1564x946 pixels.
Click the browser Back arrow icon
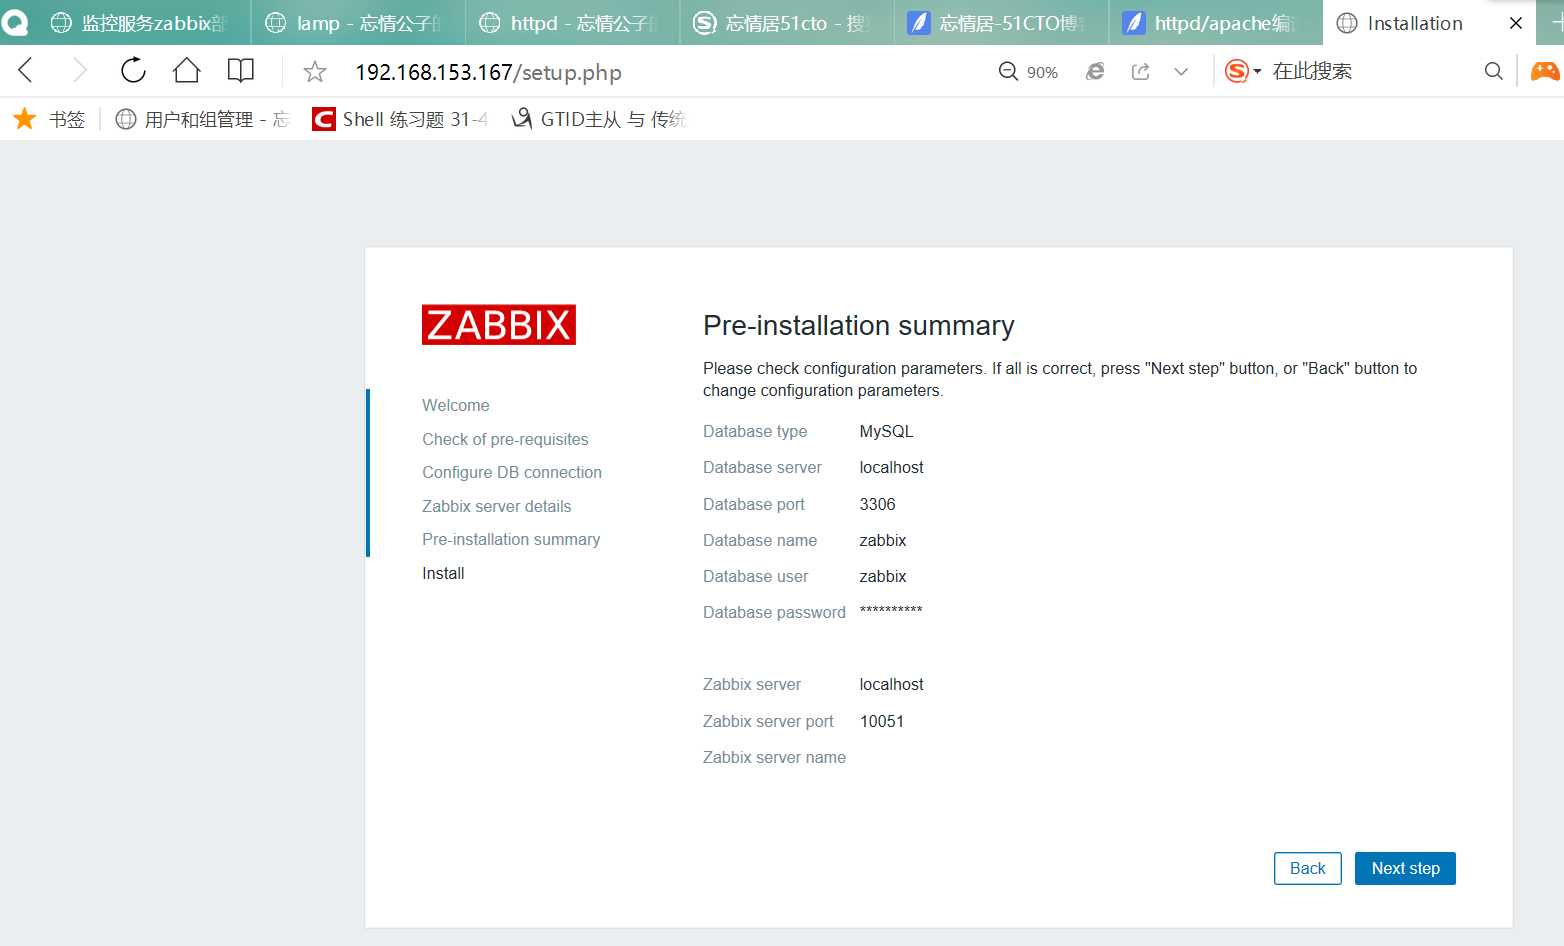[26, 70]
